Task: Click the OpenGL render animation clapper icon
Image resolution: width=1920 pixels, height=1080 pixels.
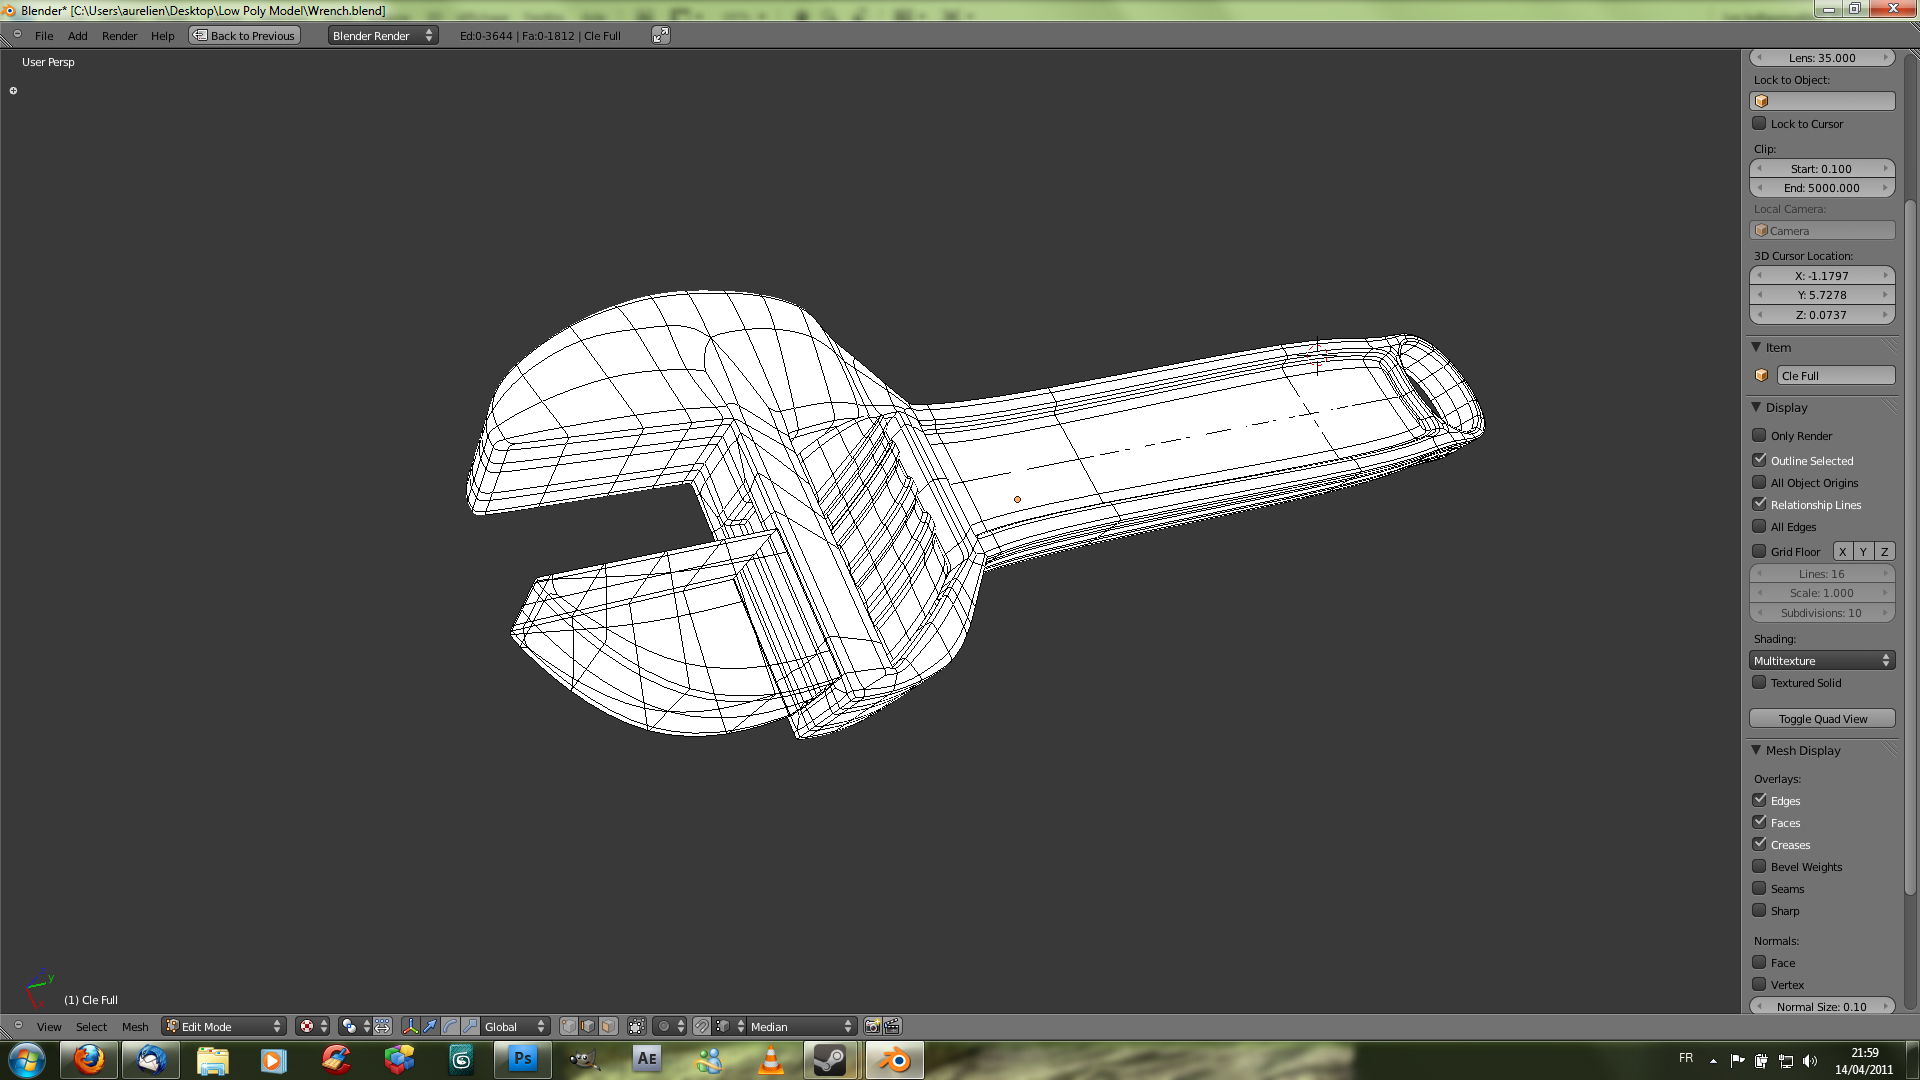Action: 892,1026
